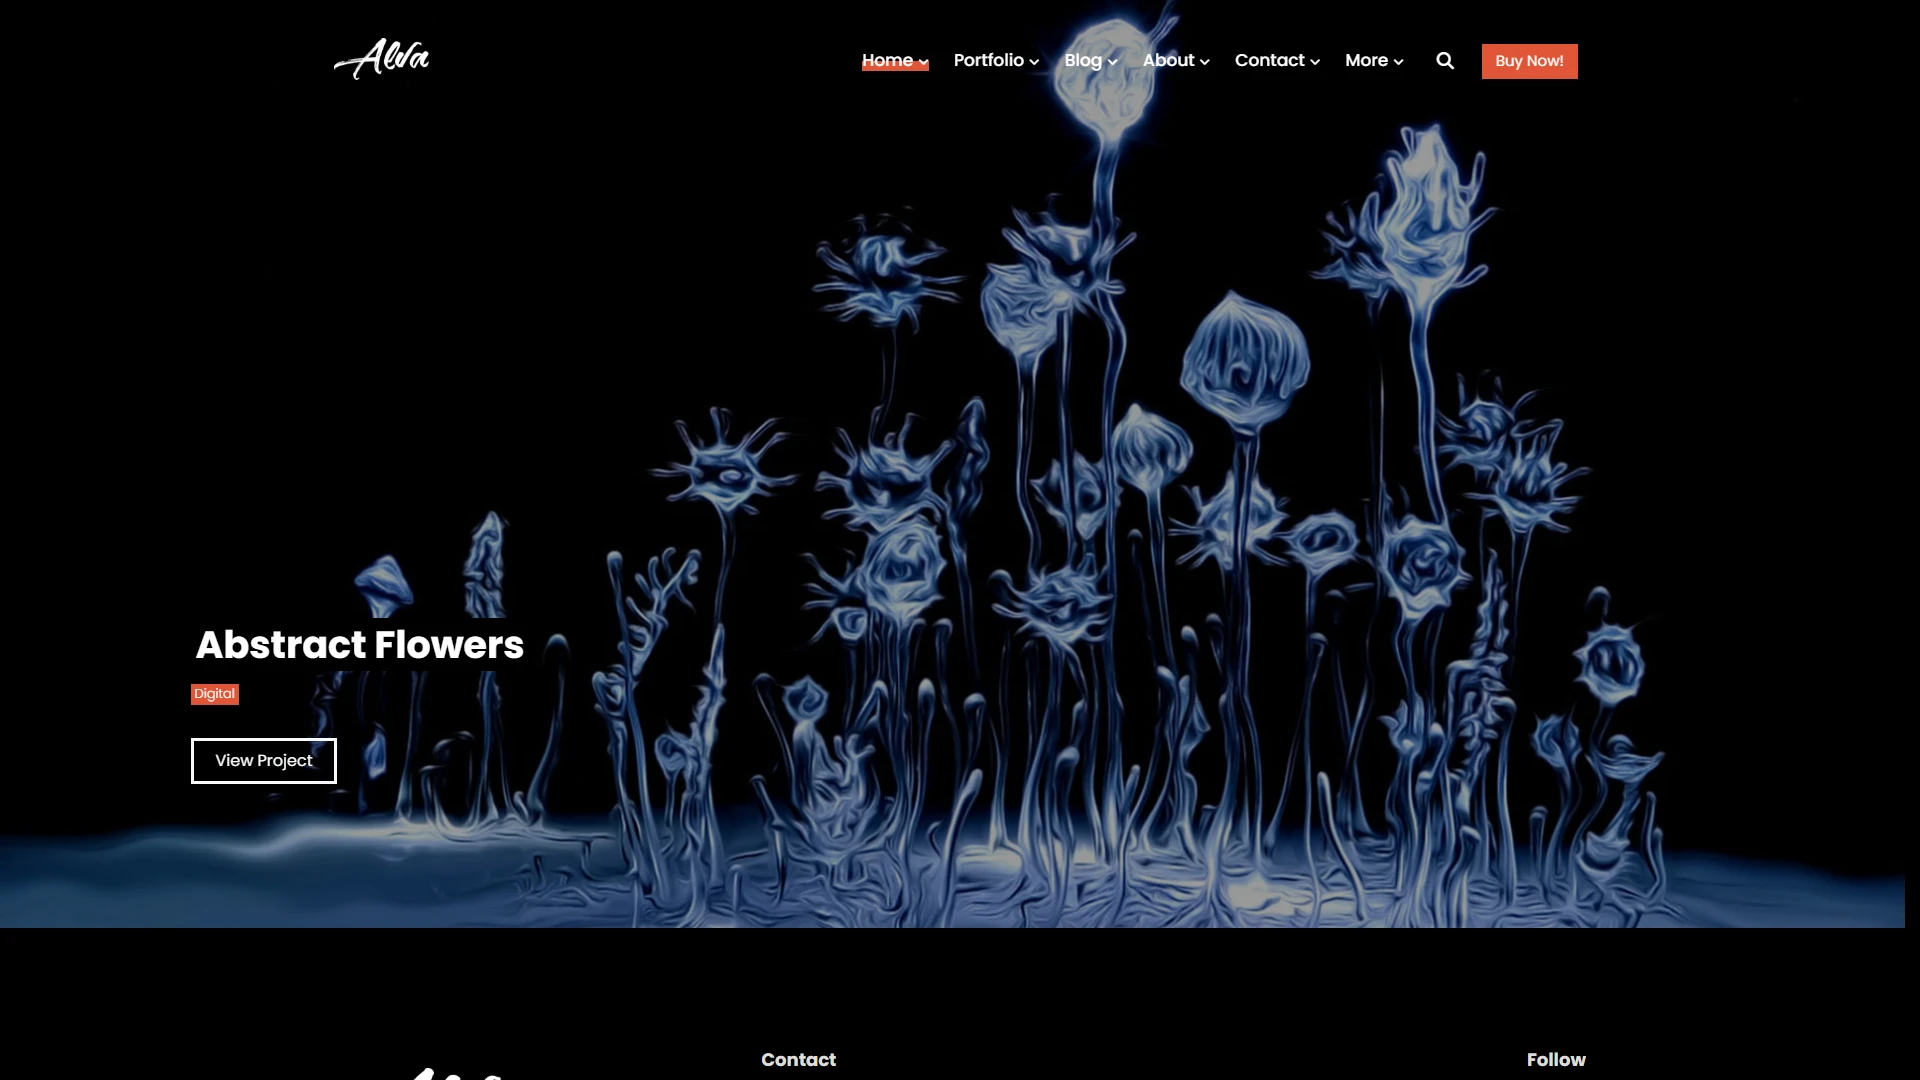Click the View Project button
Image resolution: width=1920 pixels, height=1080 pixels.
coord(264,761)
